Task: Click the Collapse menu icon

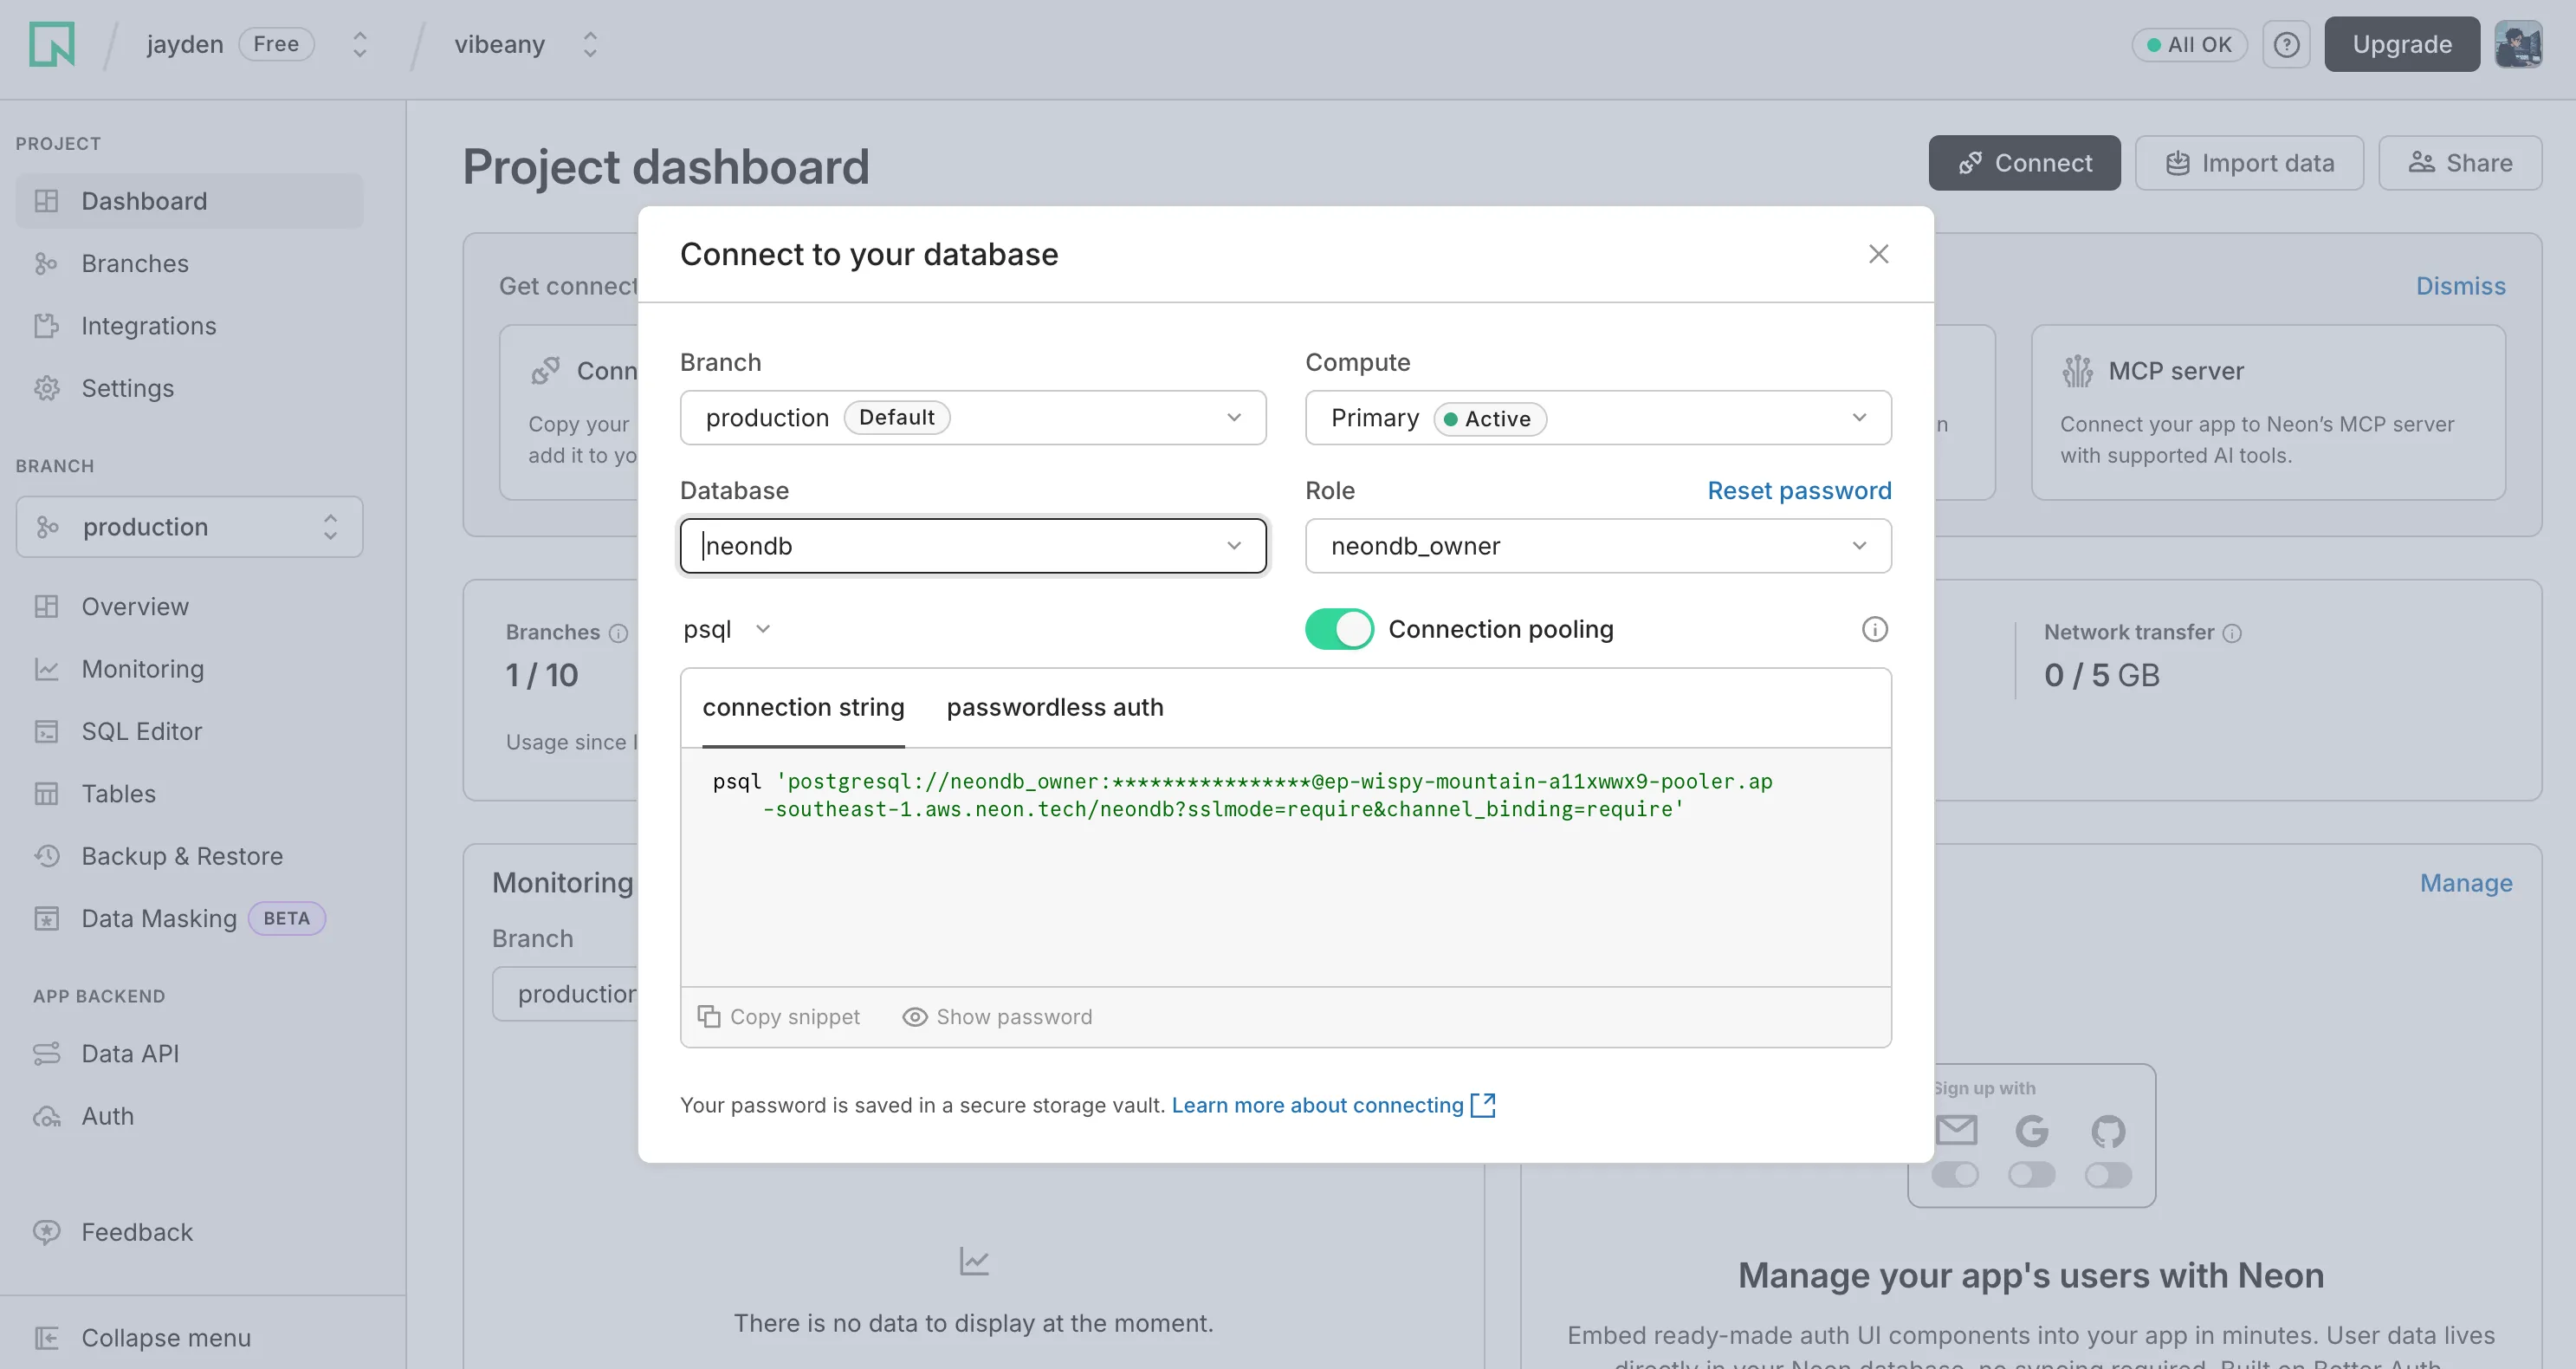Action: click(x=47, y=1337)
